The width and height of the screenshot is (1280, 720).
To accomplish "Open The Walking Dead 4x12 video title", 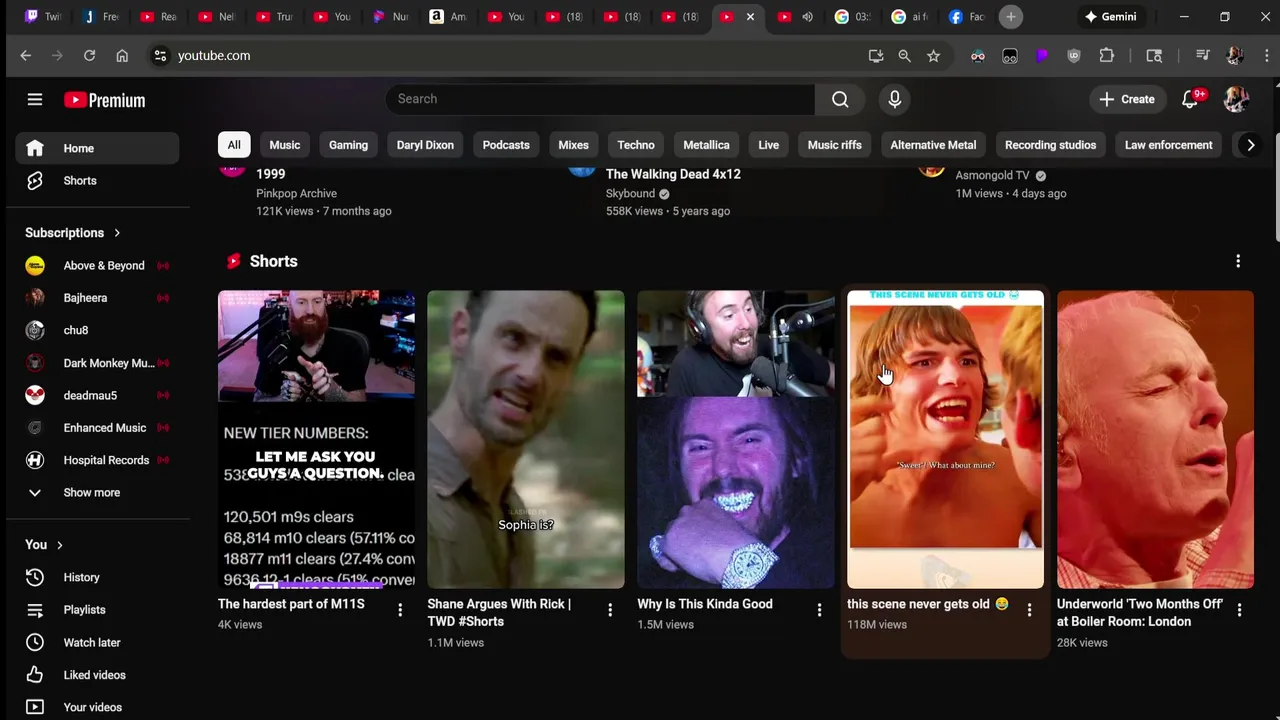I will click(673, 174).
